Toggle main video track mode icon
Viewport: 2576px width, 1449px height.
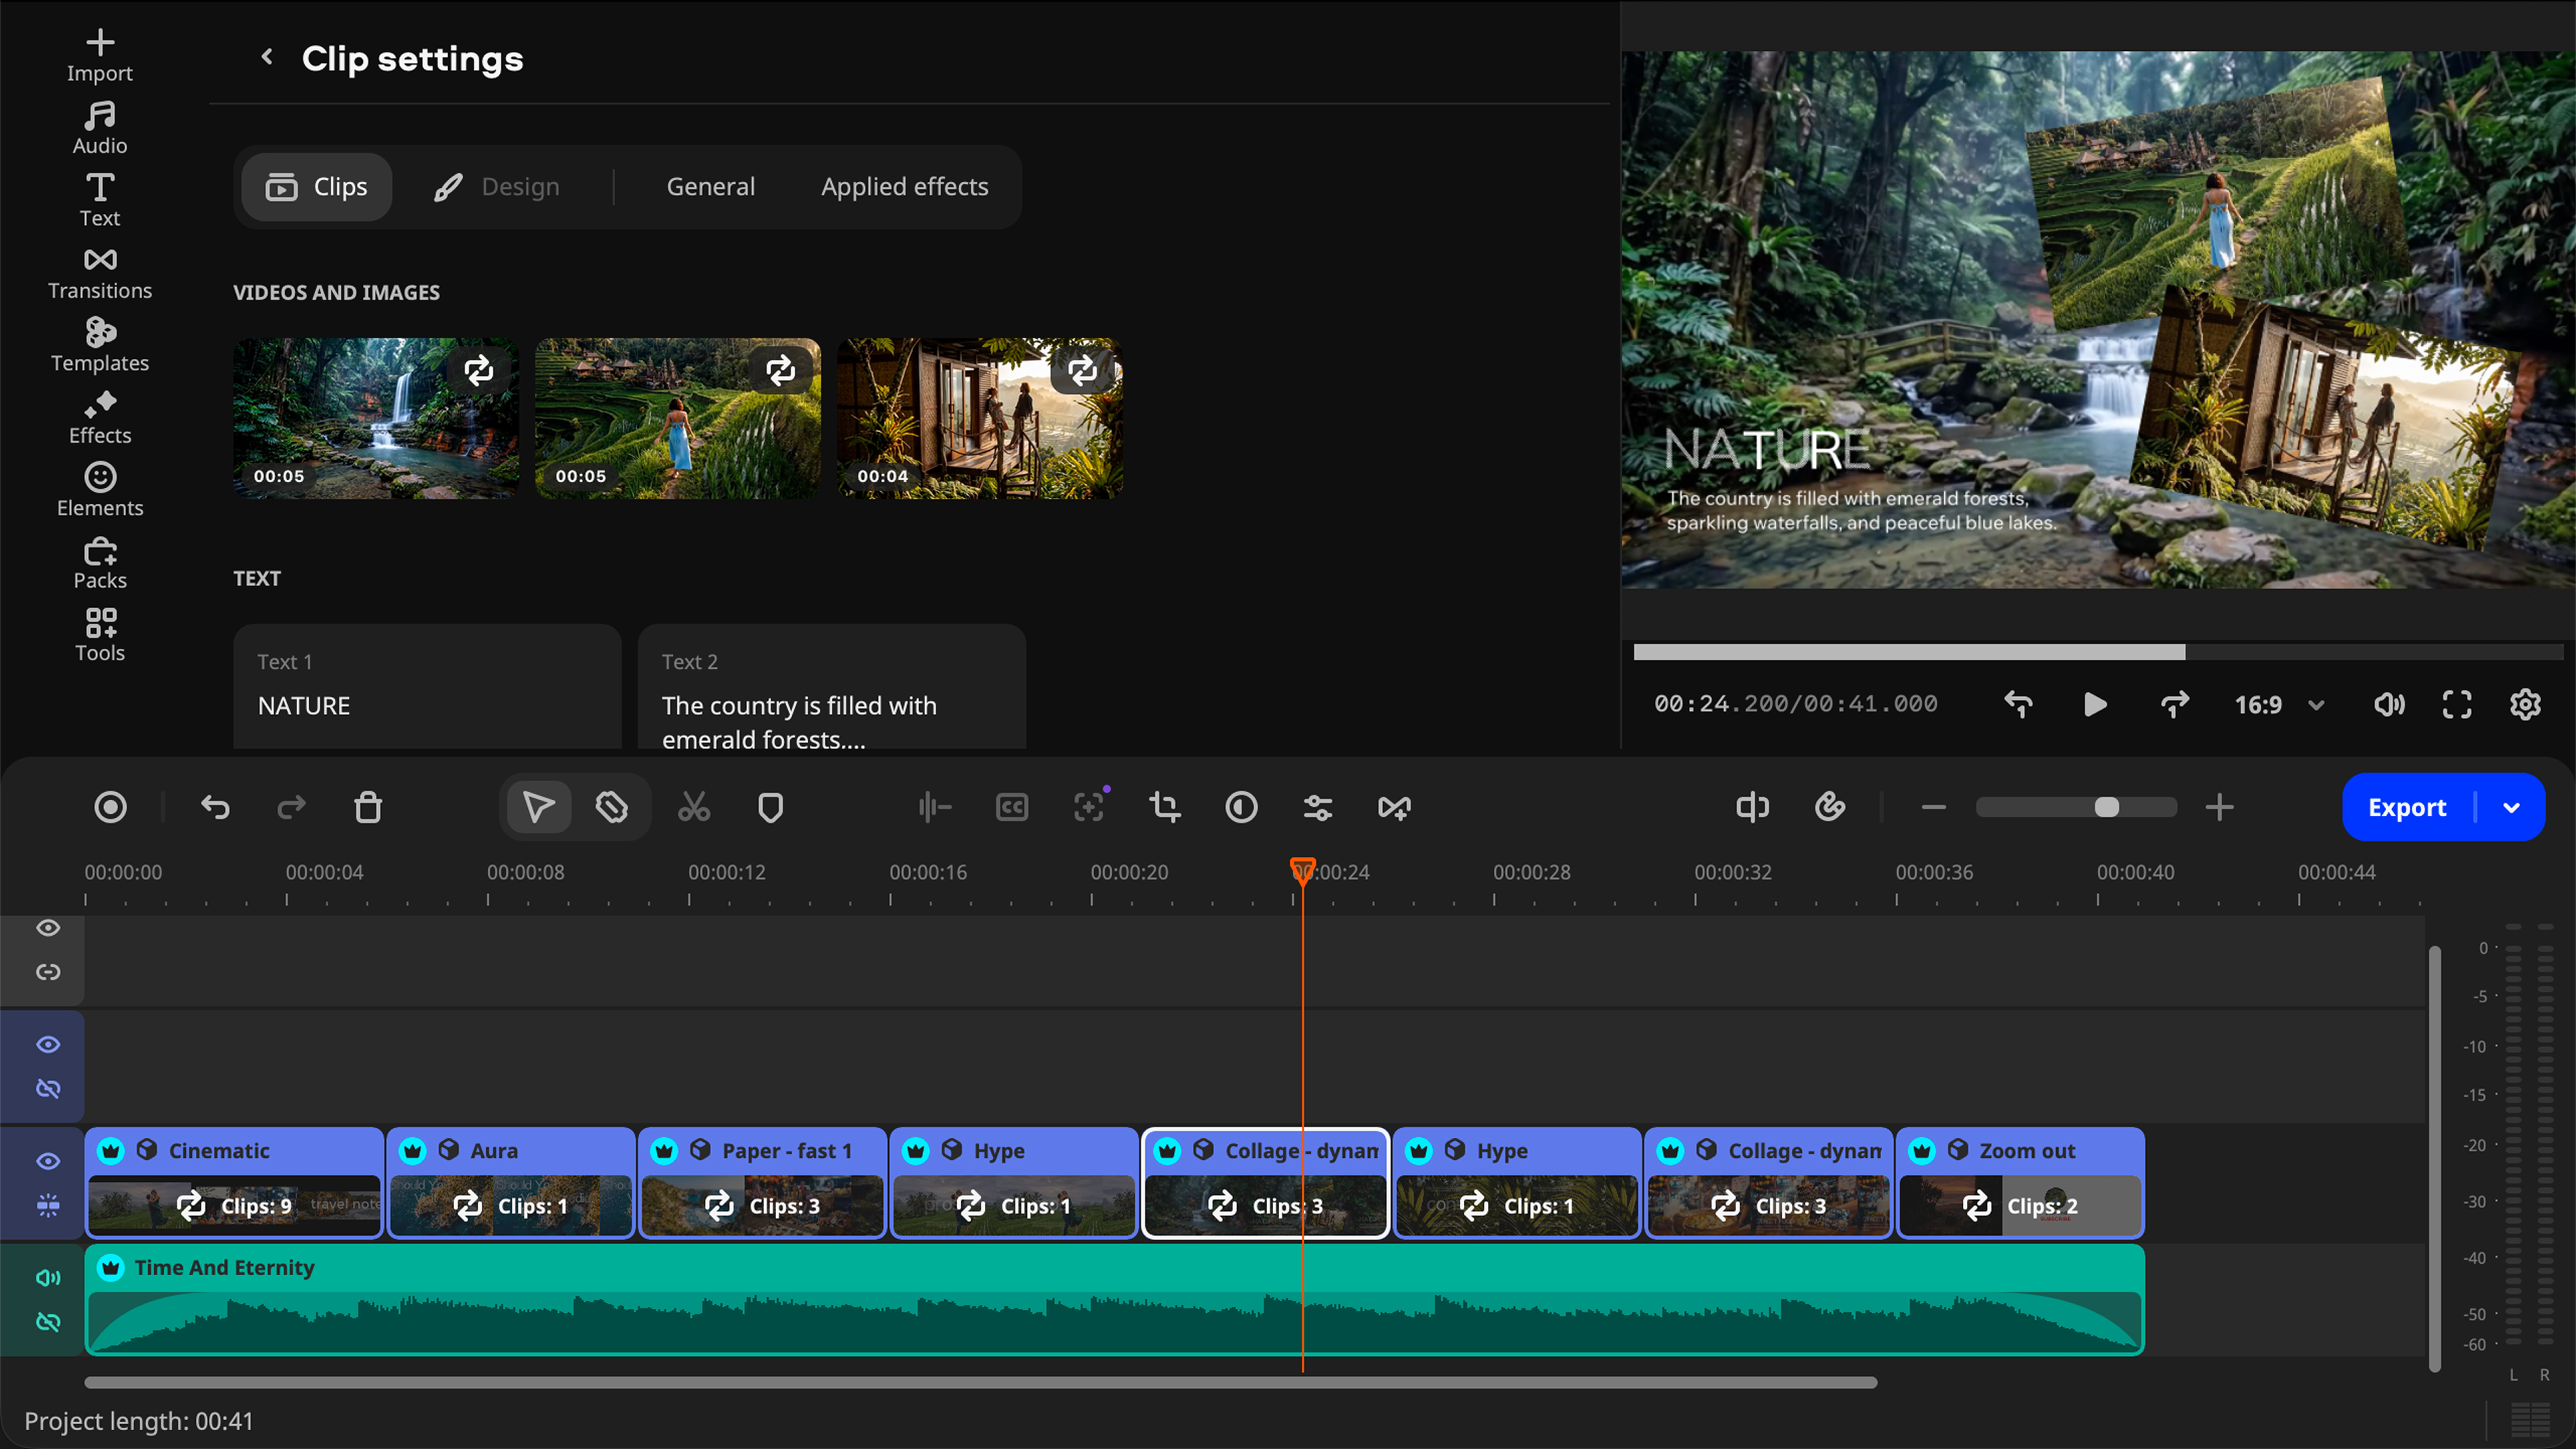coord(48,1205)
